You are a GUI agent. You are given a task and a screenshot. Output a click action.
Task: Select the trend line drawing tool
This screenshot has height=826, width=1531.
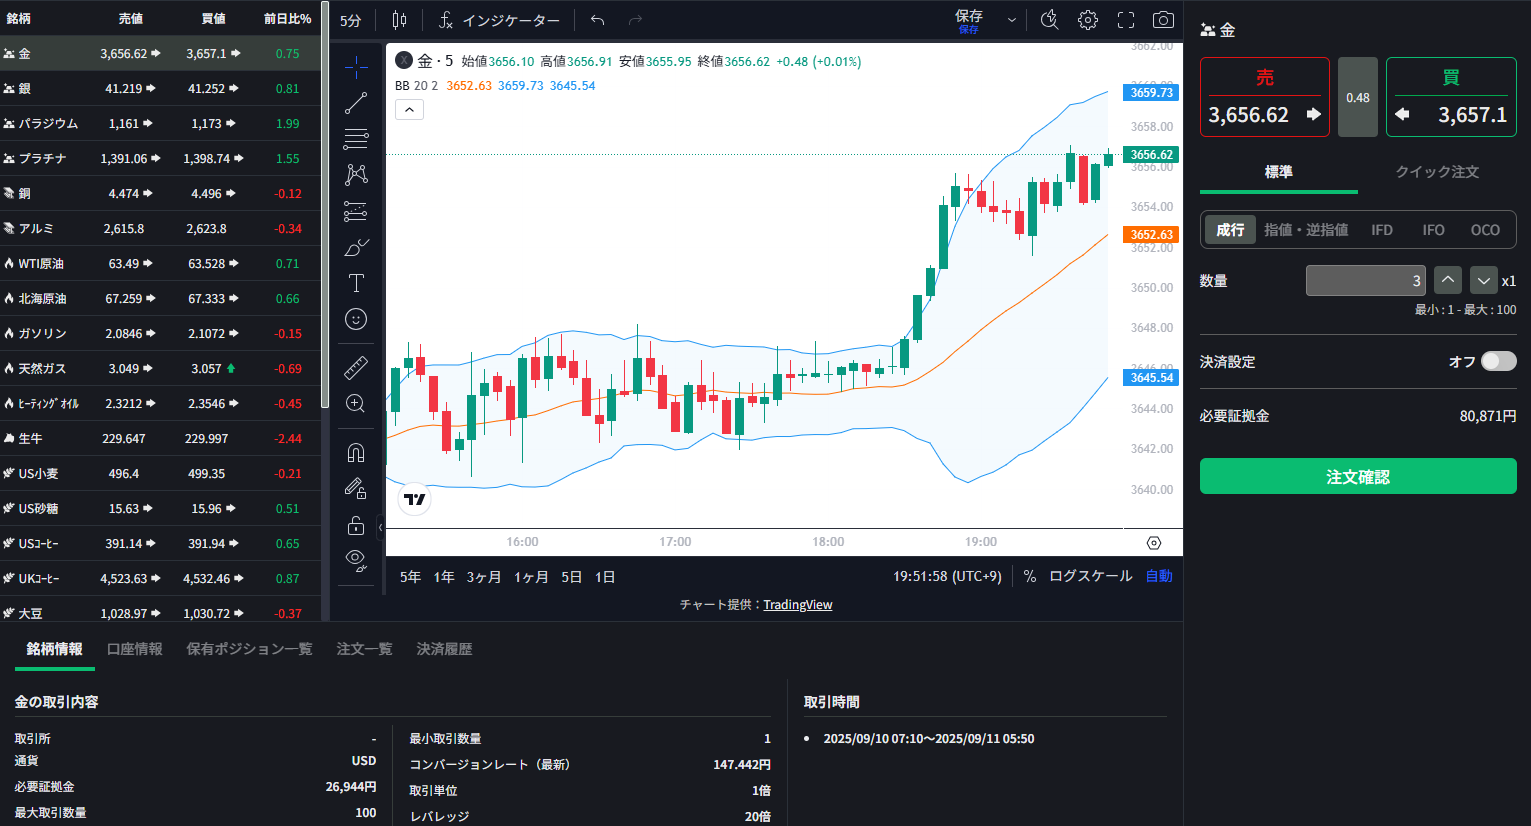click(356, 103)
